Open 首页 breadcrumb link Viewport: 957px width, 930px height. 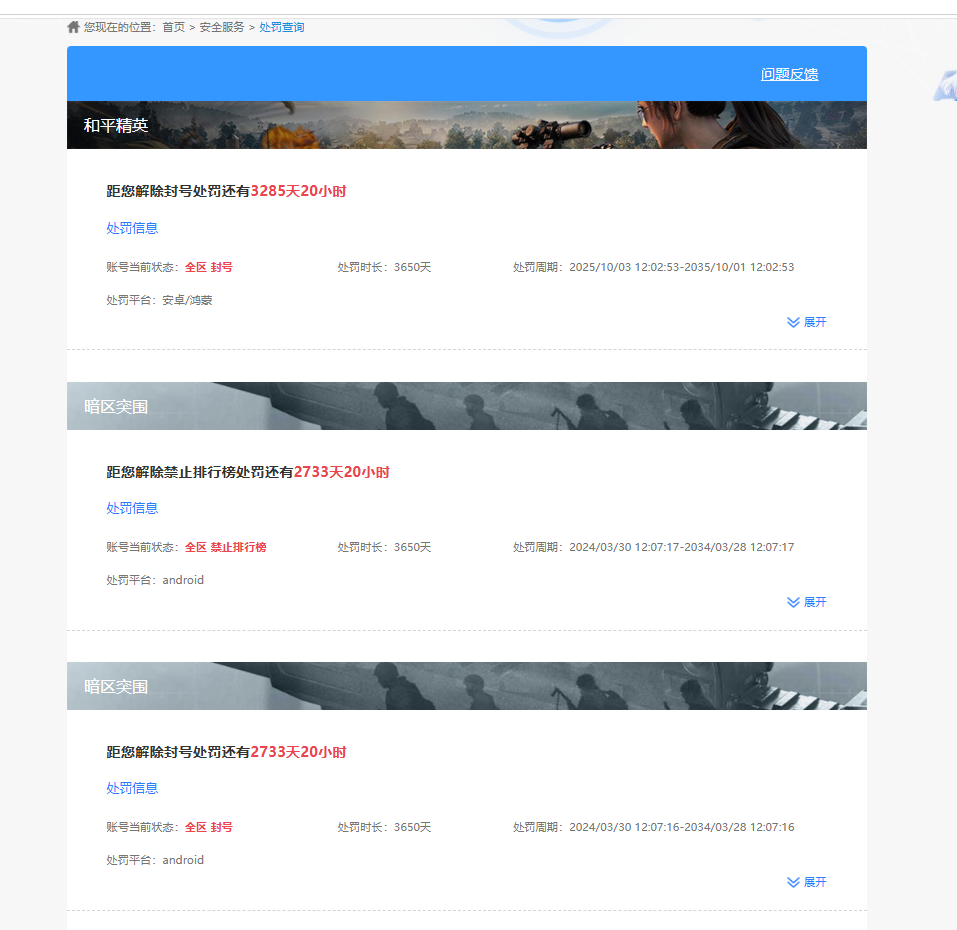[x=173, y=27]
